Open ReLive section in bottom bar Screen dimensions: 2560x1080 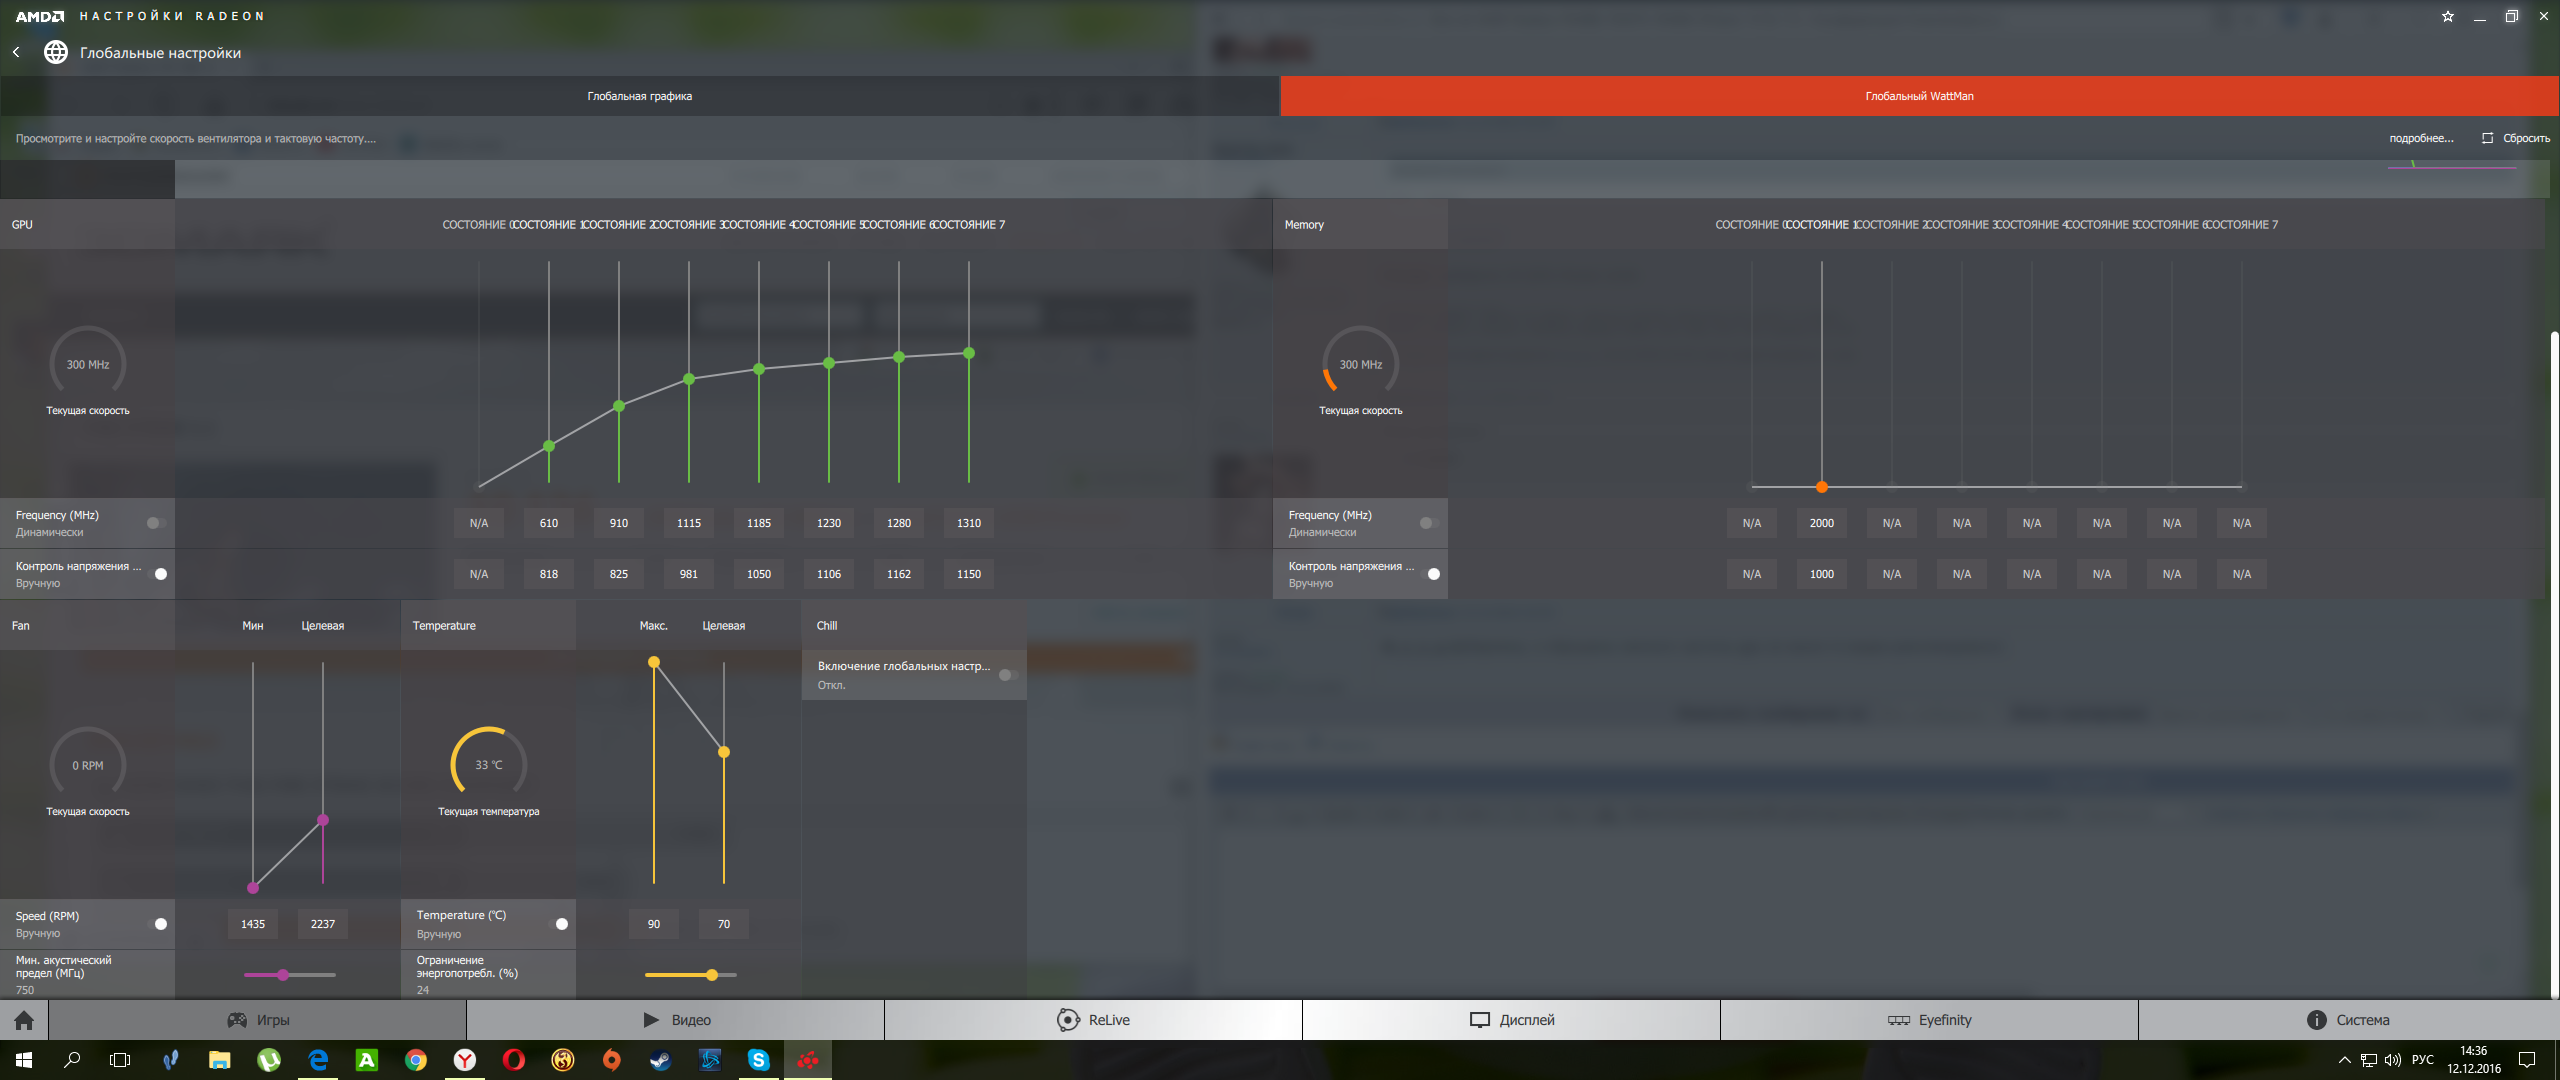pyautogui.click(x=1093, y=1020)
